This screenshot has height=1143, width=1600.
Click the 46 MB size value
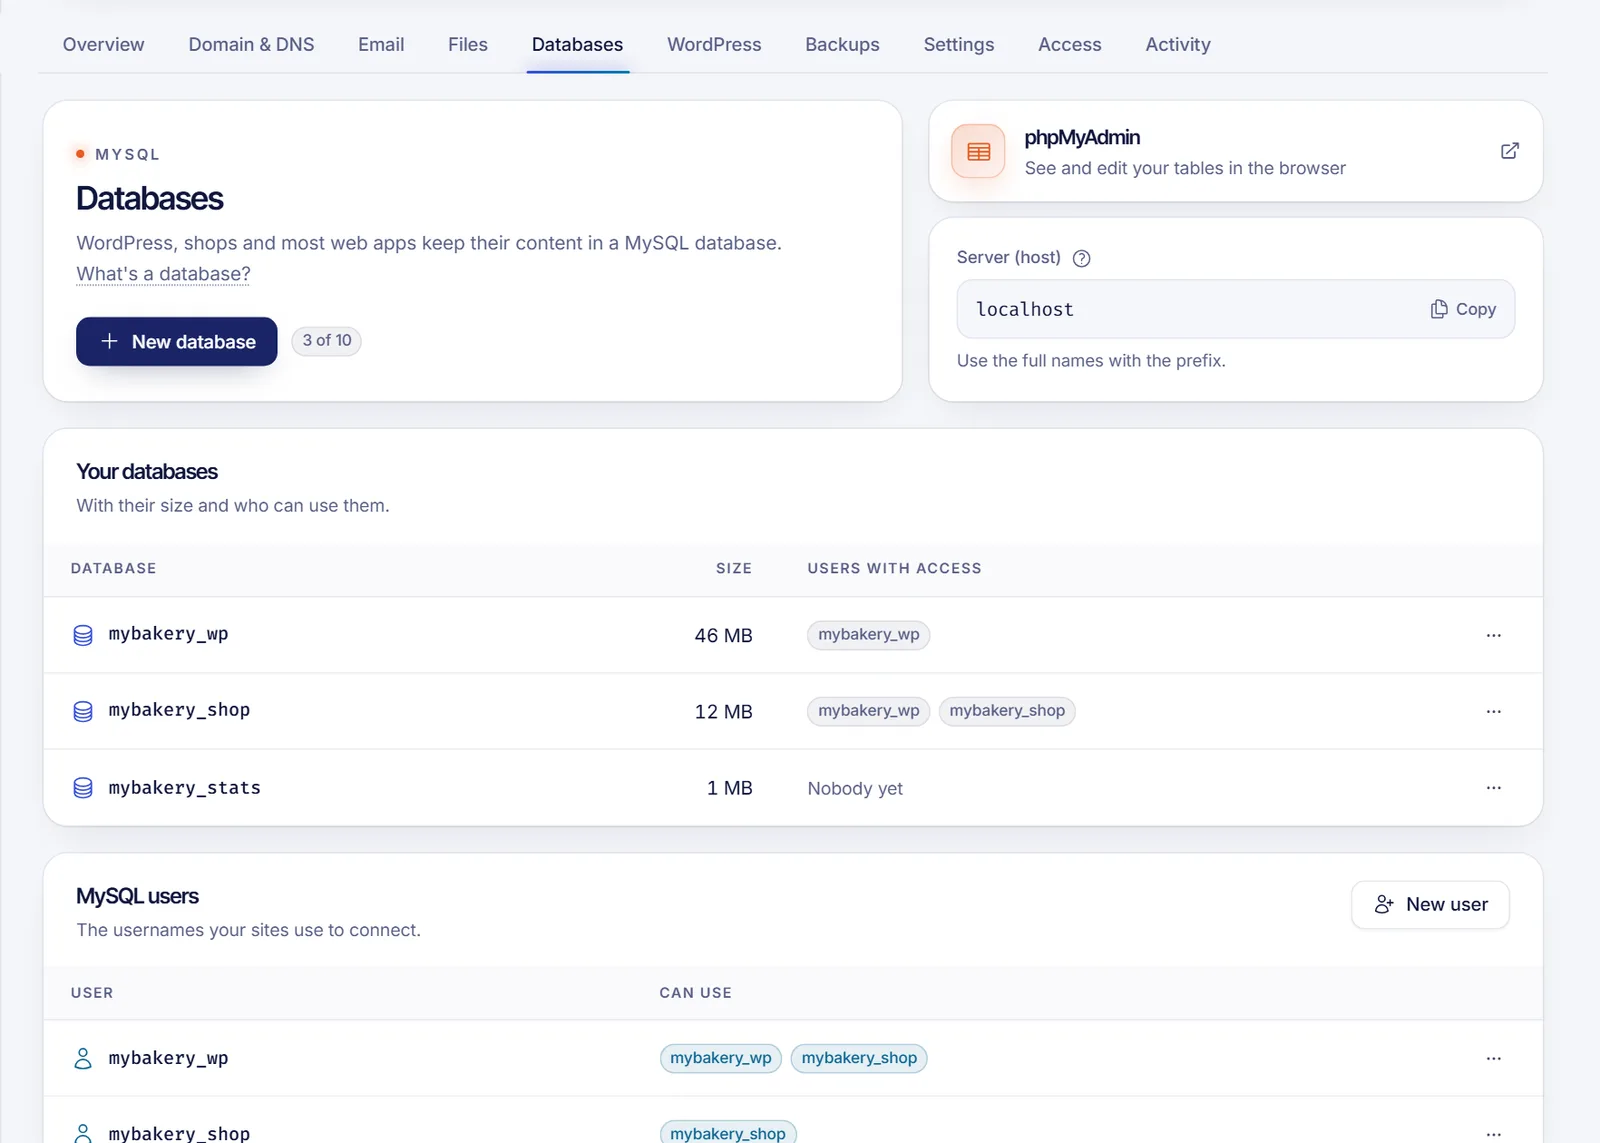723,635
